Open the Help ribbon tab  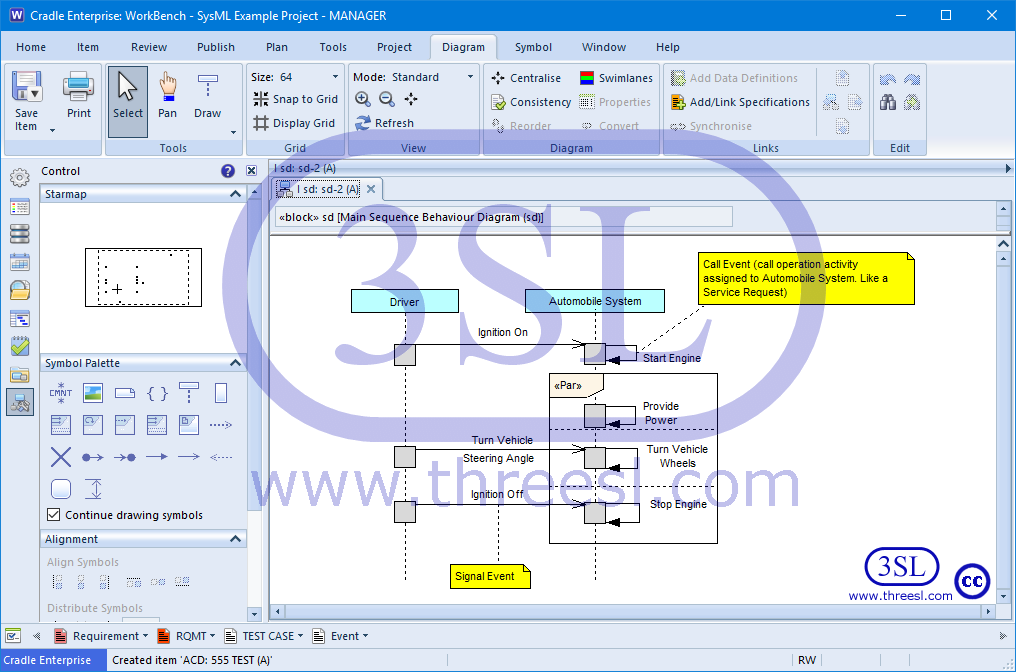click(667, 47)
